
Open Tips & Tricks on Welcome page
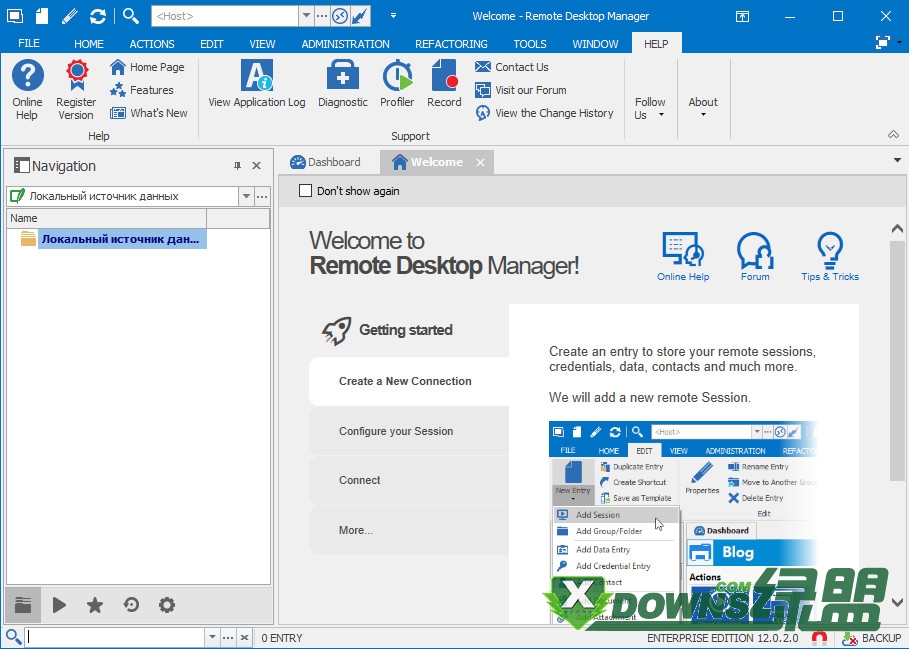point(830,257)
